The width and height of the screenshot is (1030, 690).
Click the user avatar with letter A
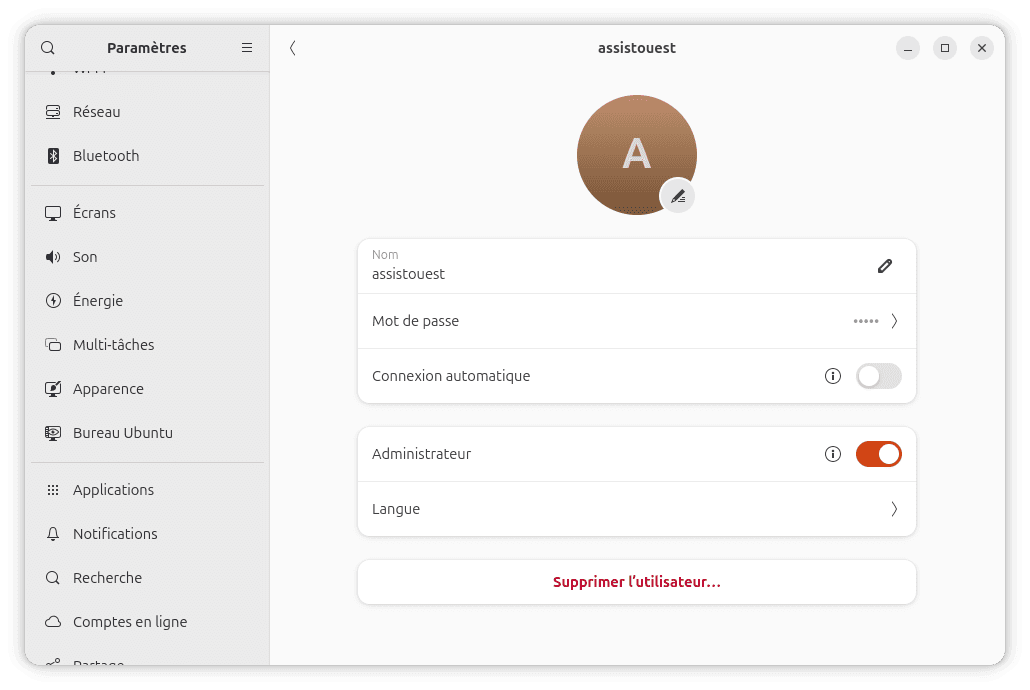(x=637, y=155)
